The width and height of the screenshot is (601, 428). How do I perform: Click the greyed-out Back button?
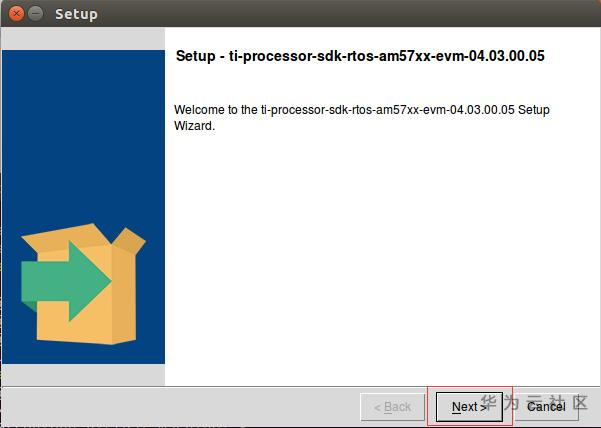(392, 407)
